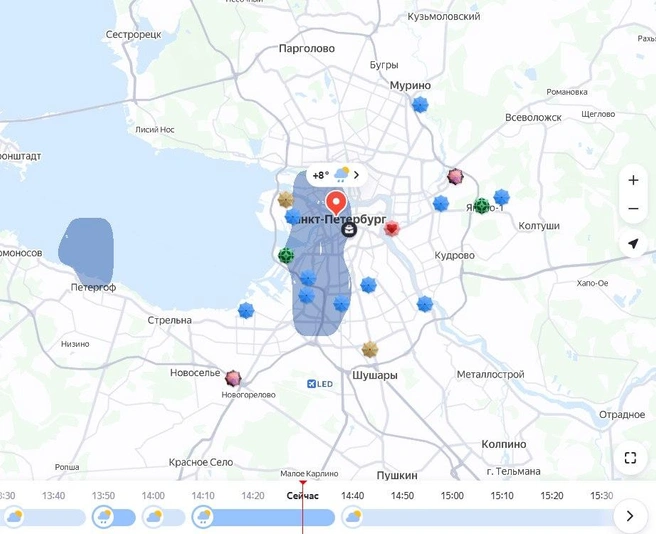
Task: Expand the +8° weather details chevron
Action: [356, 175]
